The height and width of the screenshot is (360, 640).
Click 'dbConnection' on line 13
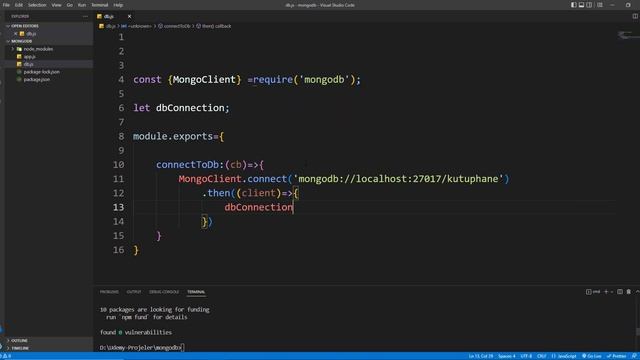(x=258, y=207)
